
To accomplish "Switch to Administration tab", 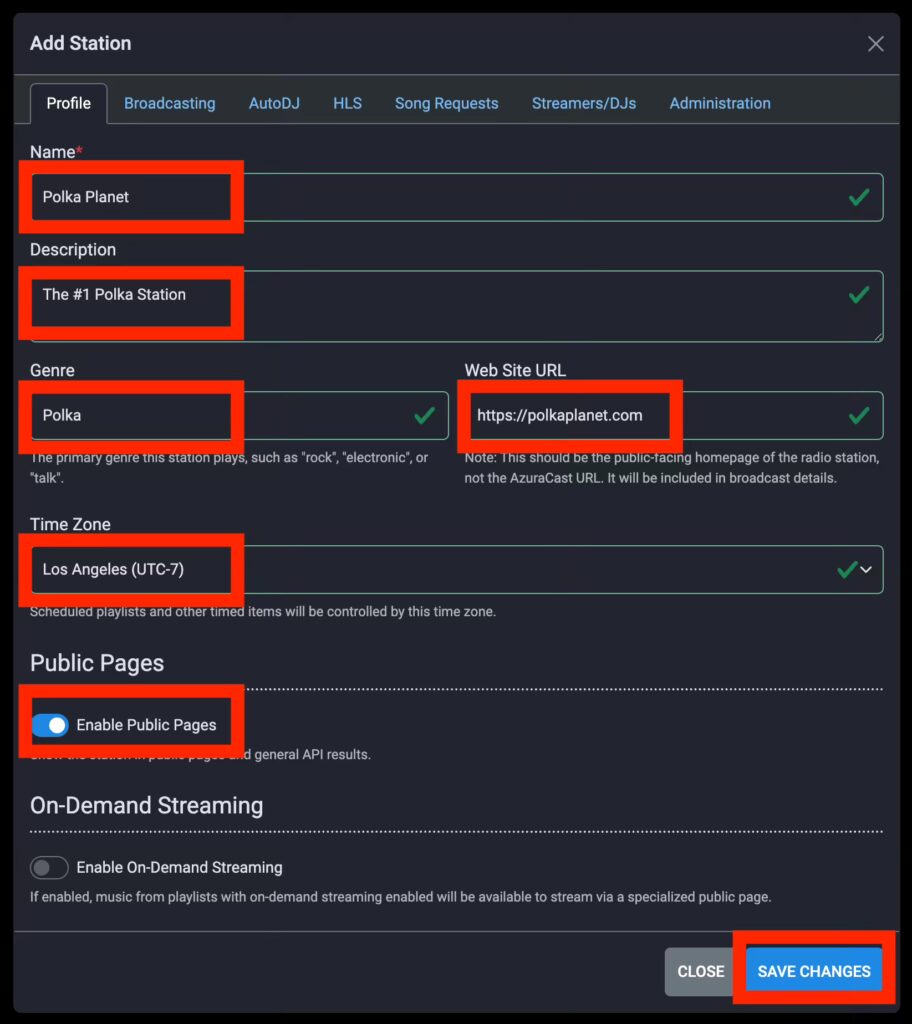I will [x=720, y=103].
